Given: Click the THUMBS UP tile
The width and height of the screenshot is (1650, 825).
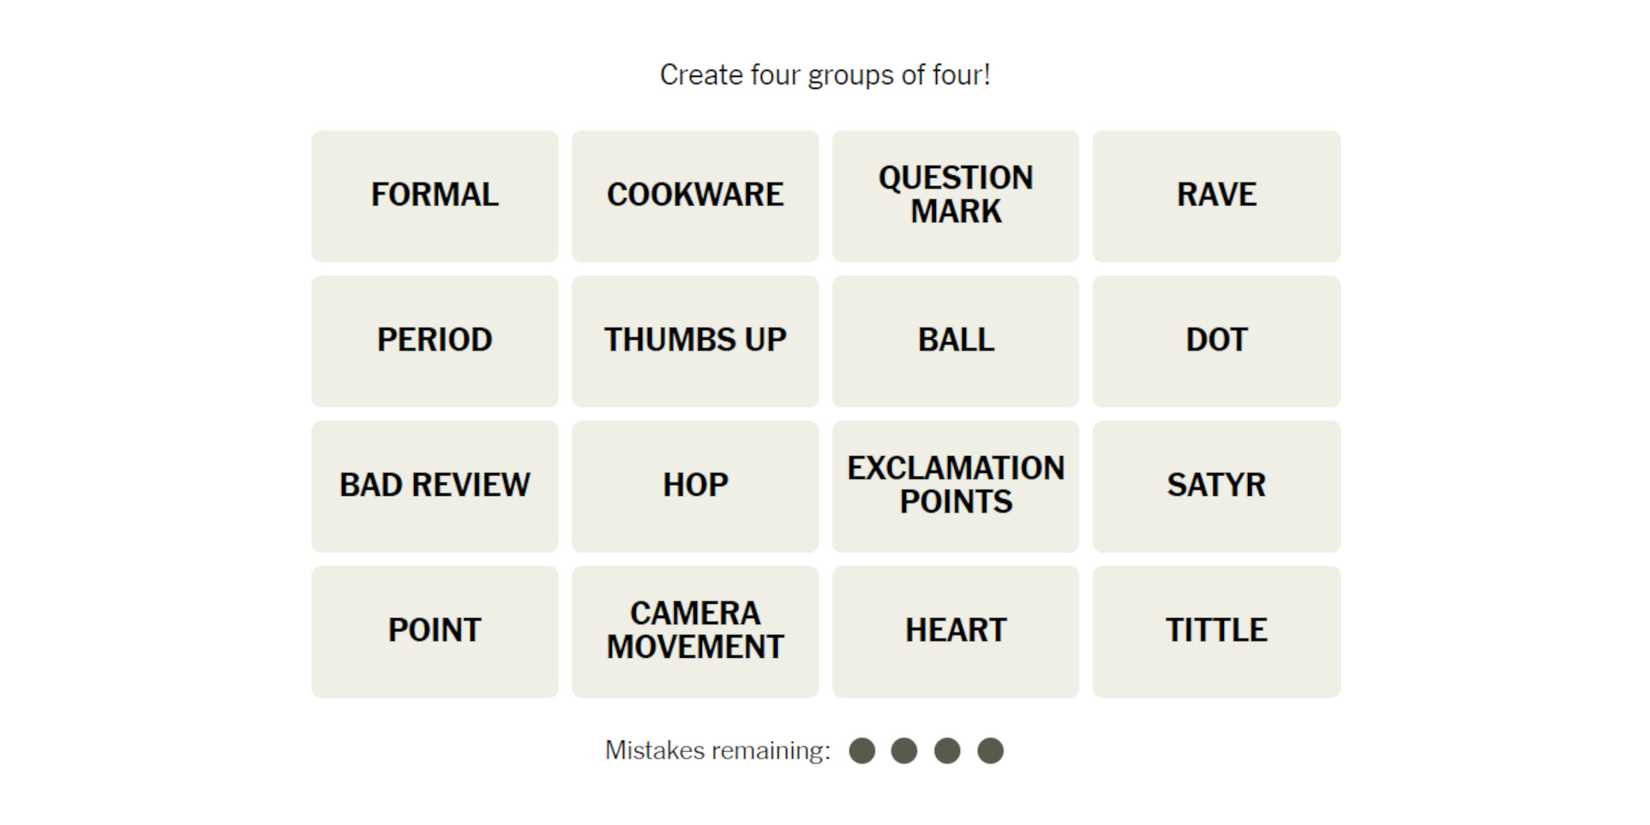Looking at the screenshot, I should tap(695, 341).
